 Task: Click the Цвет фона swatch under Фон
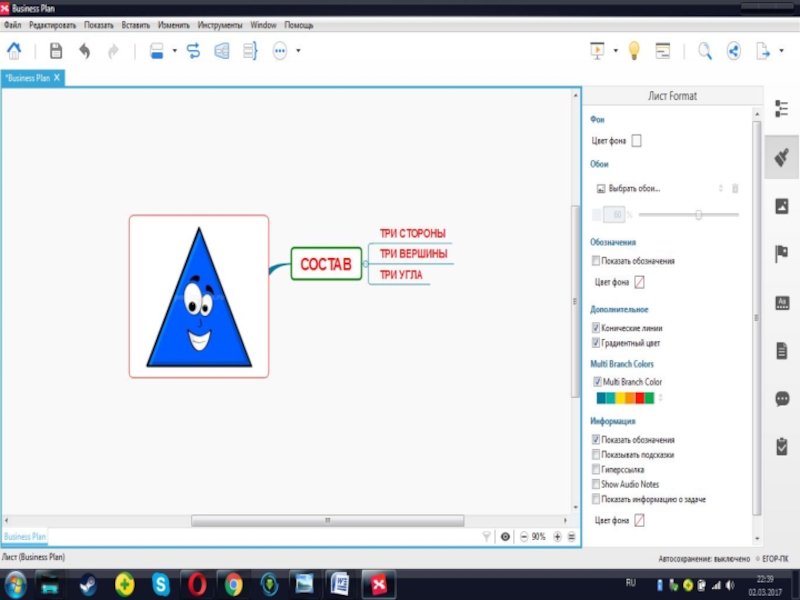(637, 141)
